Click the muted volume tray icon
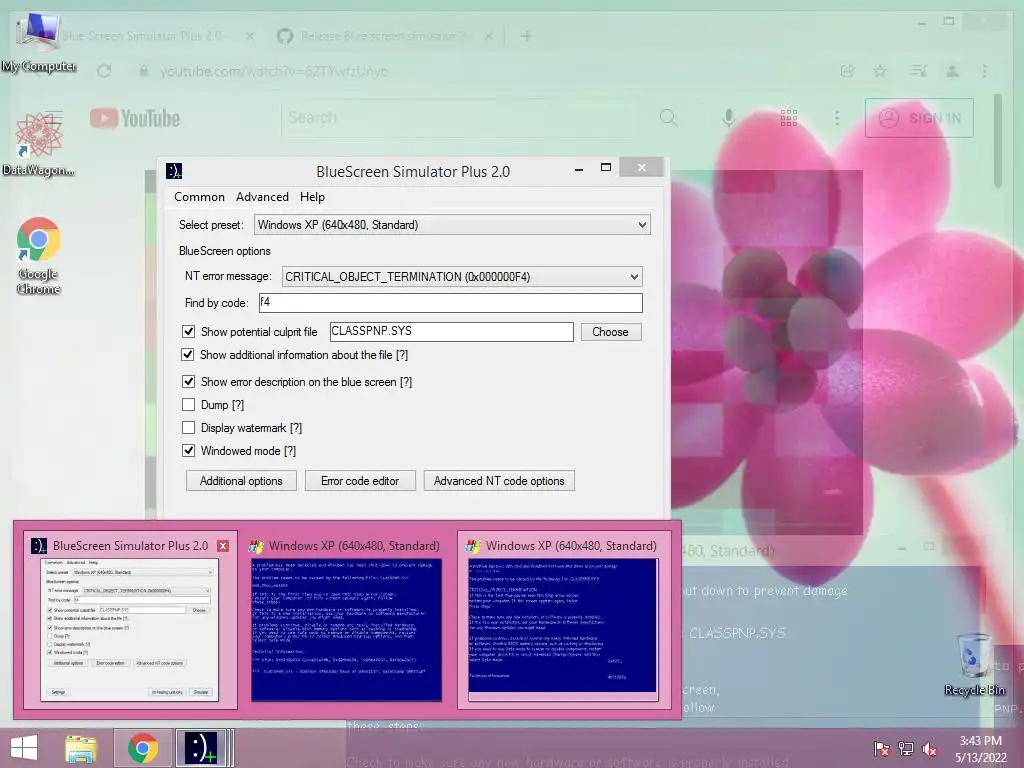Screen dimensions: 1024x768 coord(930,749)
